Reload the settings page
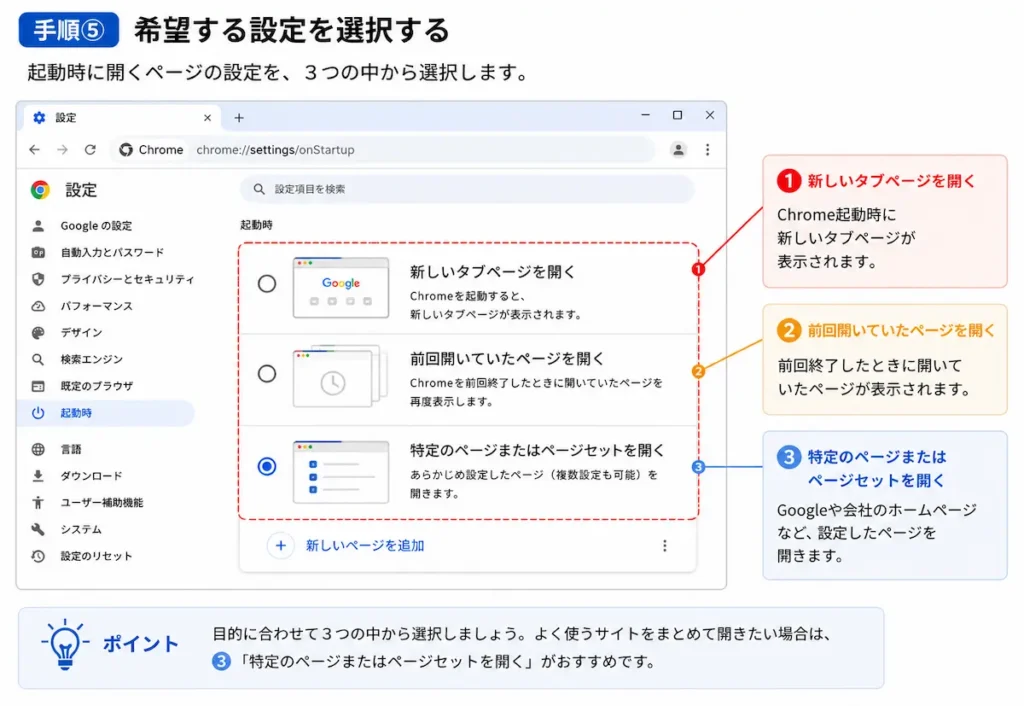1024x706 pixels. pos(90,150)
